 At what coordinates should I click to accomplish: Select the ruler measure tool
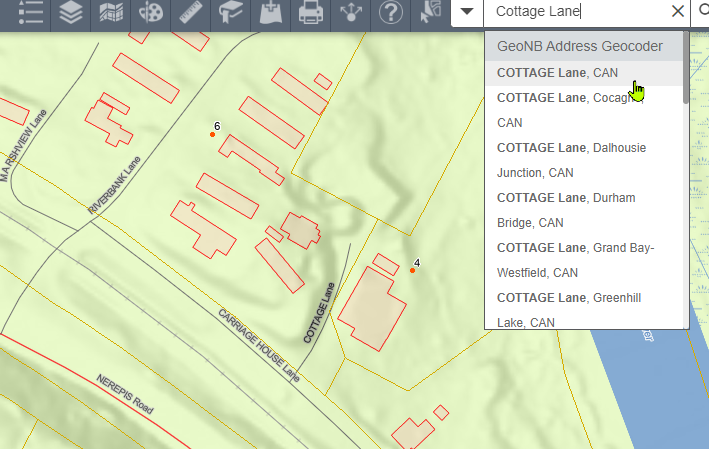click(x=191, y=13)
